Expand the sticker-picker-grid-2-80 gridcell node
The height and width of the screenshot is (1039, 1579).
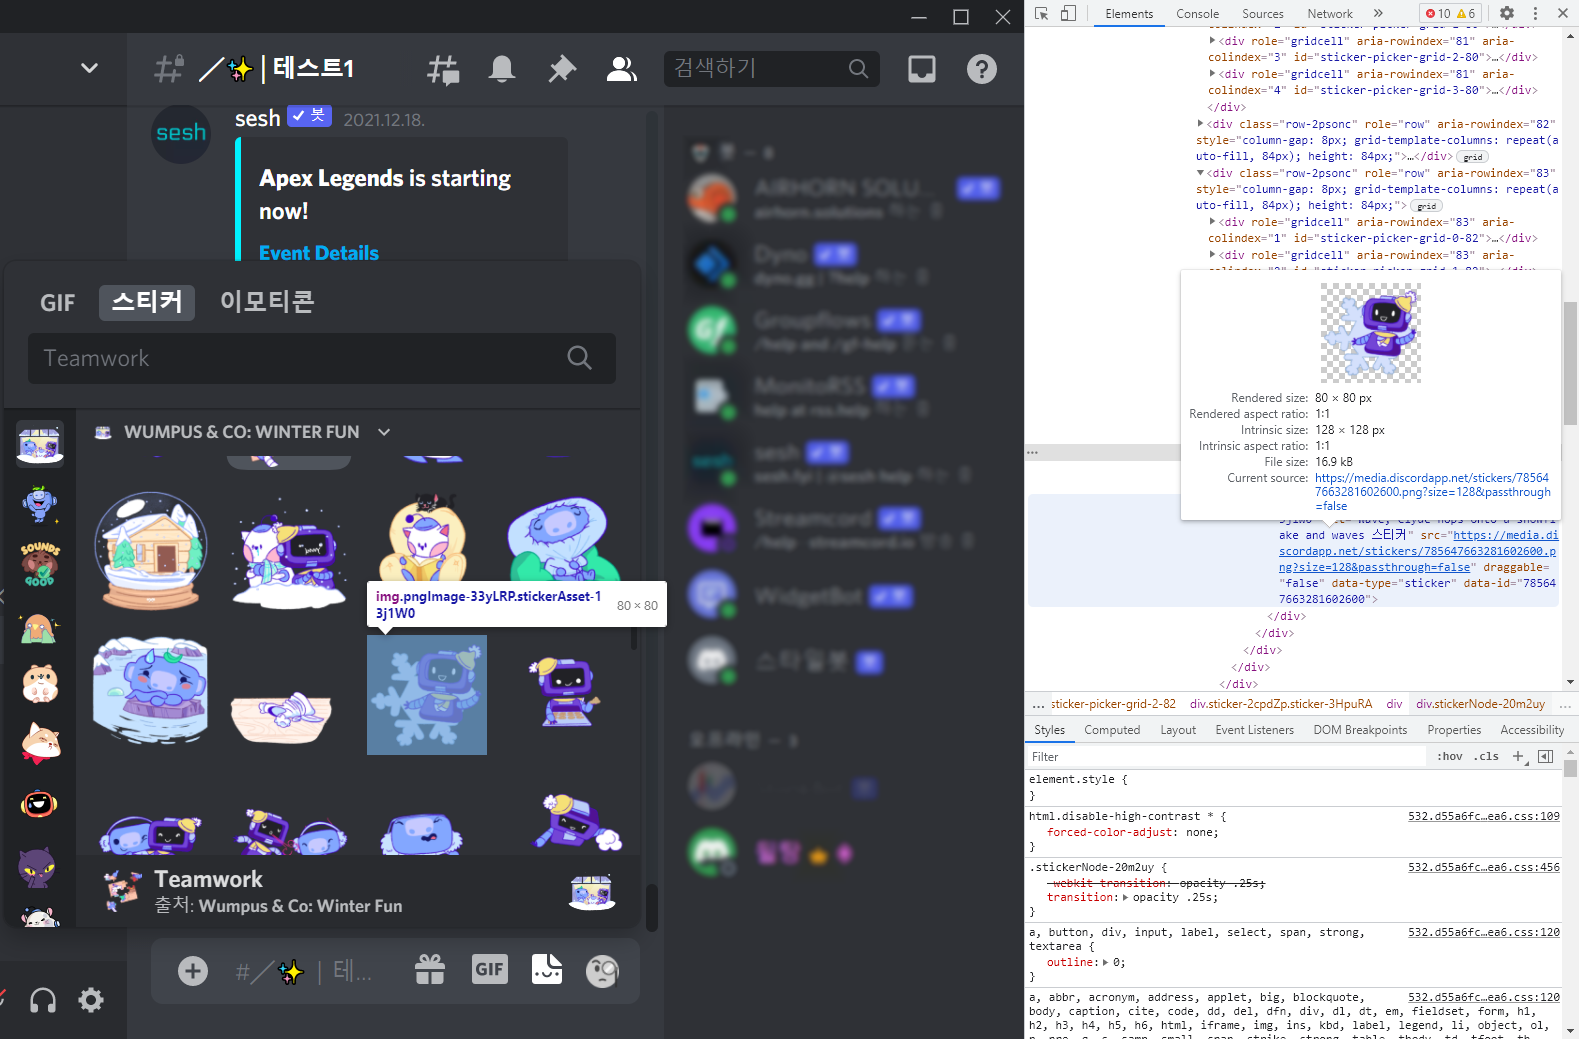click(1213, 41)
